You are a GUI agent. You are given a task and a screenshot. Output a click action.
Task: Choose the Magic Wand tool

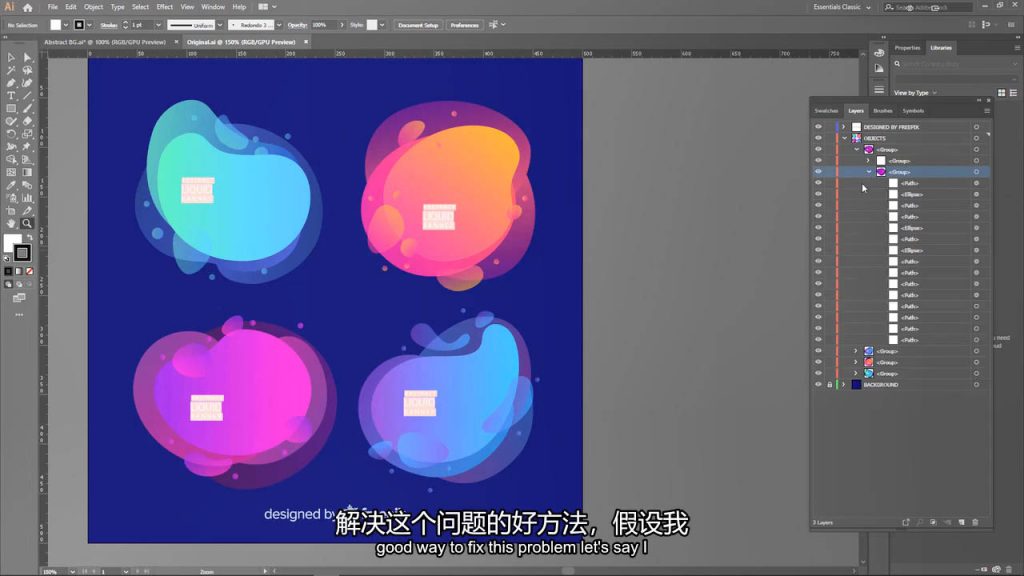pyautogui.click(x=11, y=70)
